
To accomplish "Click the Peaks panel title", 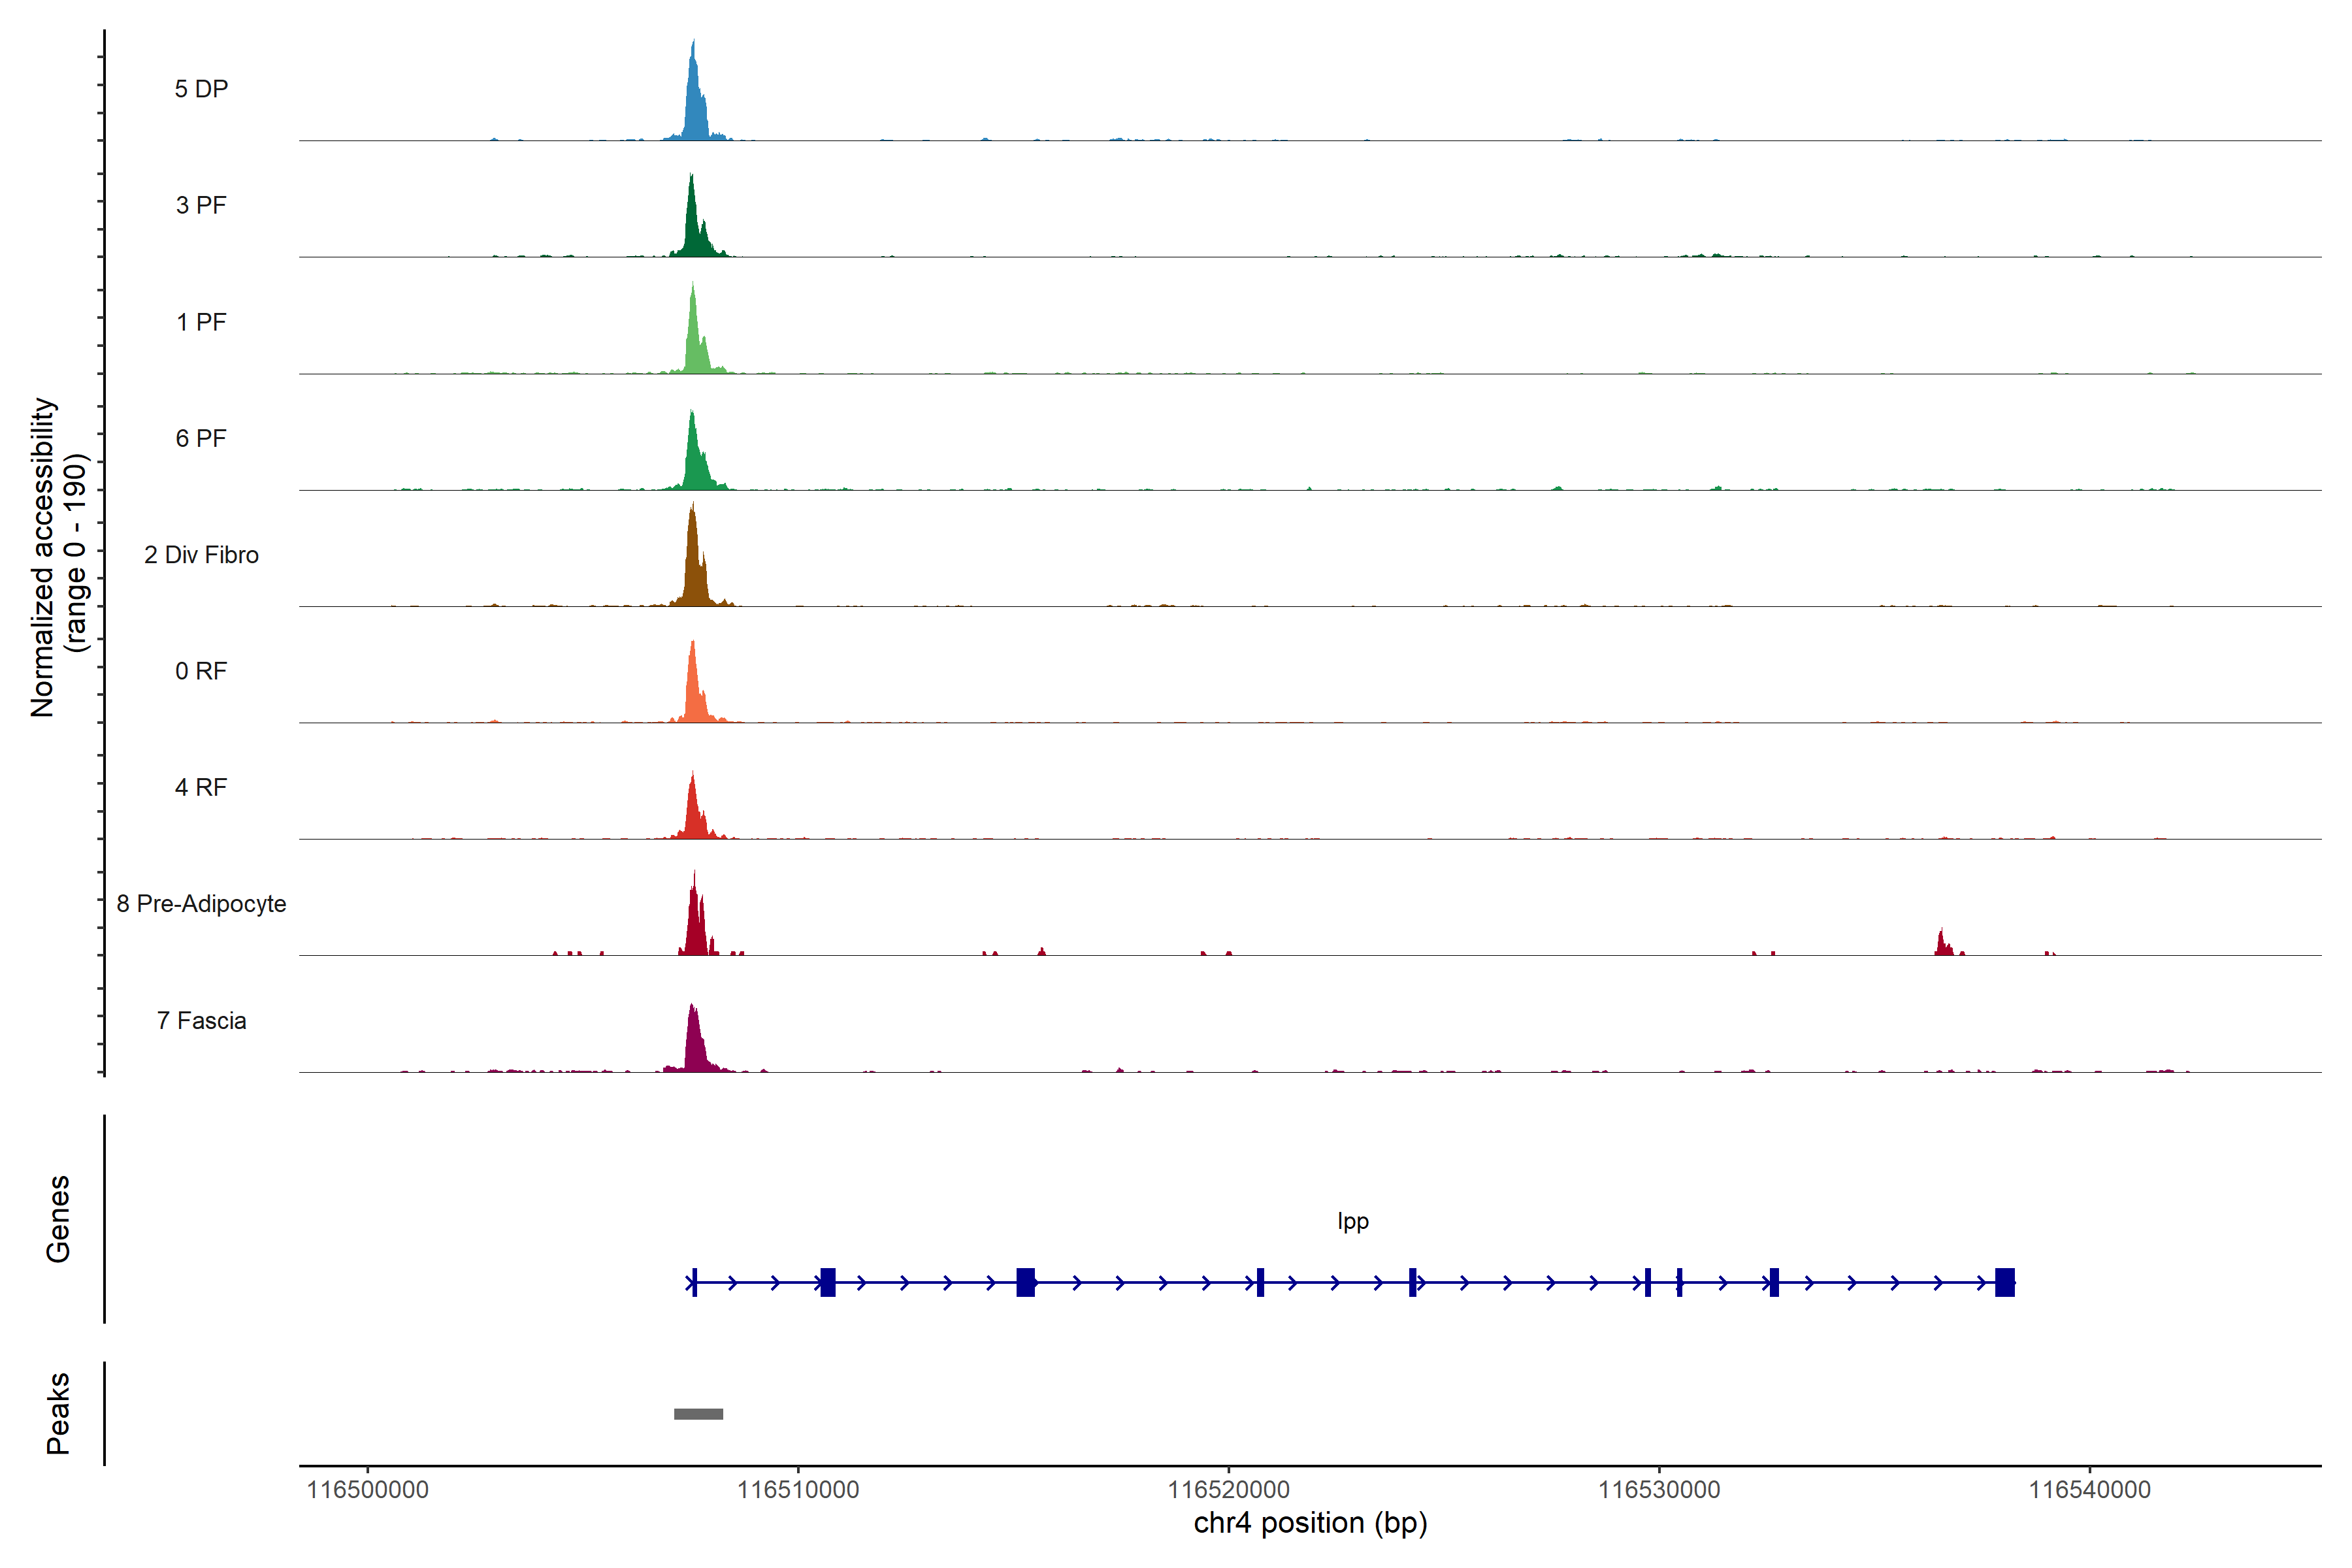I will coord(58,1413).
